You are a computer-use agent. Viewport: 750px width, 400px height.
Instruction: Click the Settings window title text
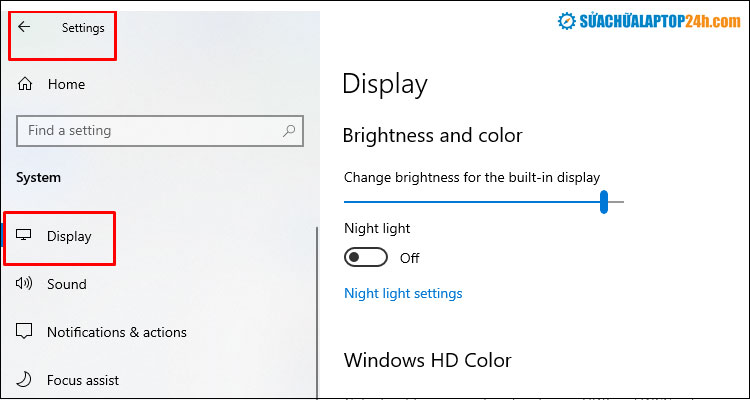[x=83, y=28]
